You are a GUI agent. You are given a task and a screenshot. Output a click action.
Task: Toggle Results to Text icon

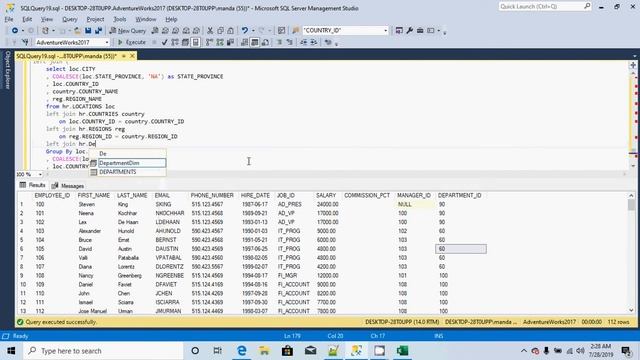[244, 42]
